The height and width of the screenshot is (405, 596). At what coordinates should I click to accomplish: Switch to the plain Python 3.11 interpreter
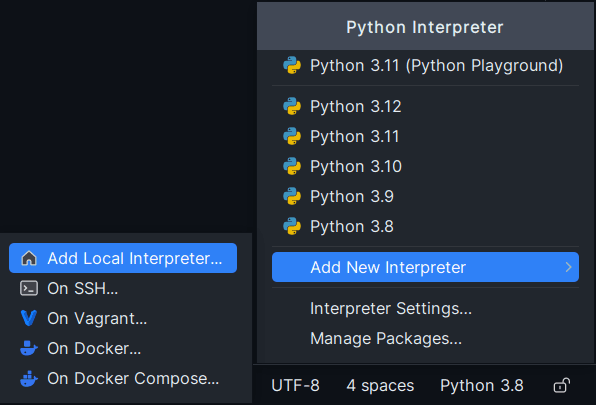pyautogui.click(x=425, y=136)
